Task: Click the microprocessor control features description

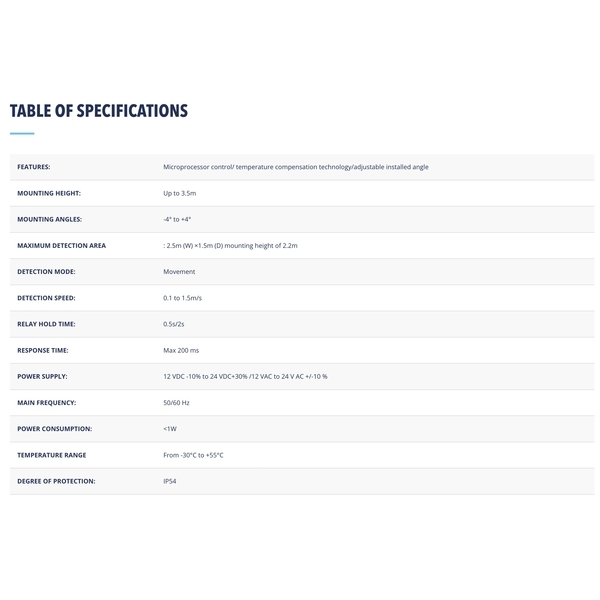Action: (x=295, y=167)
